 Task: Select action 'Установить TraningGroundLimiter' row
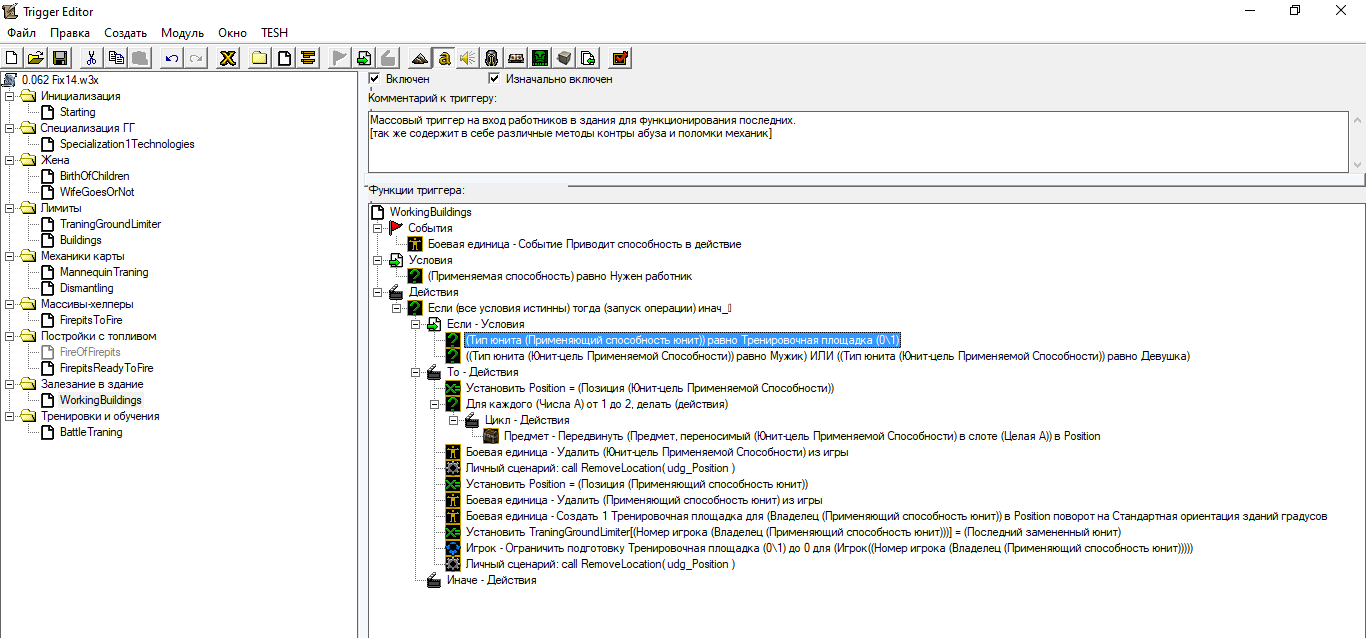(793, 532)
